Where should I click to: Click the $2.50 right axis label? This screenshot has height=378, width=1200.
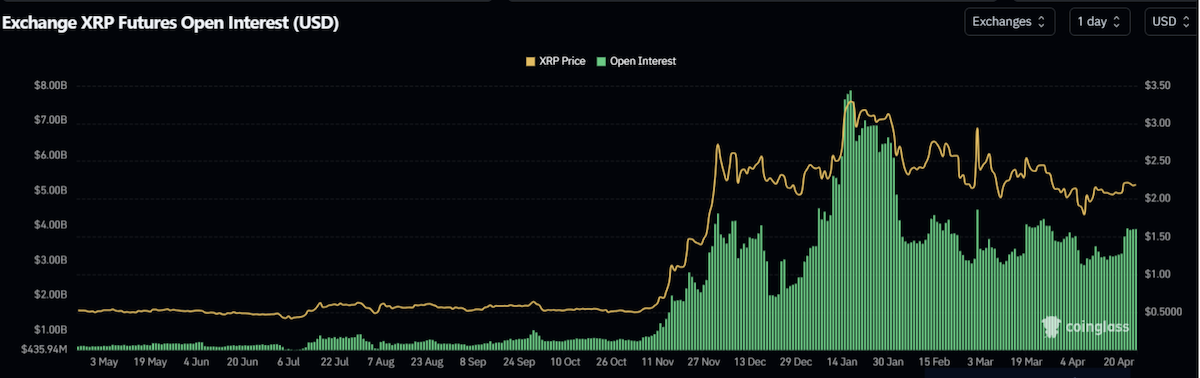1158,161
